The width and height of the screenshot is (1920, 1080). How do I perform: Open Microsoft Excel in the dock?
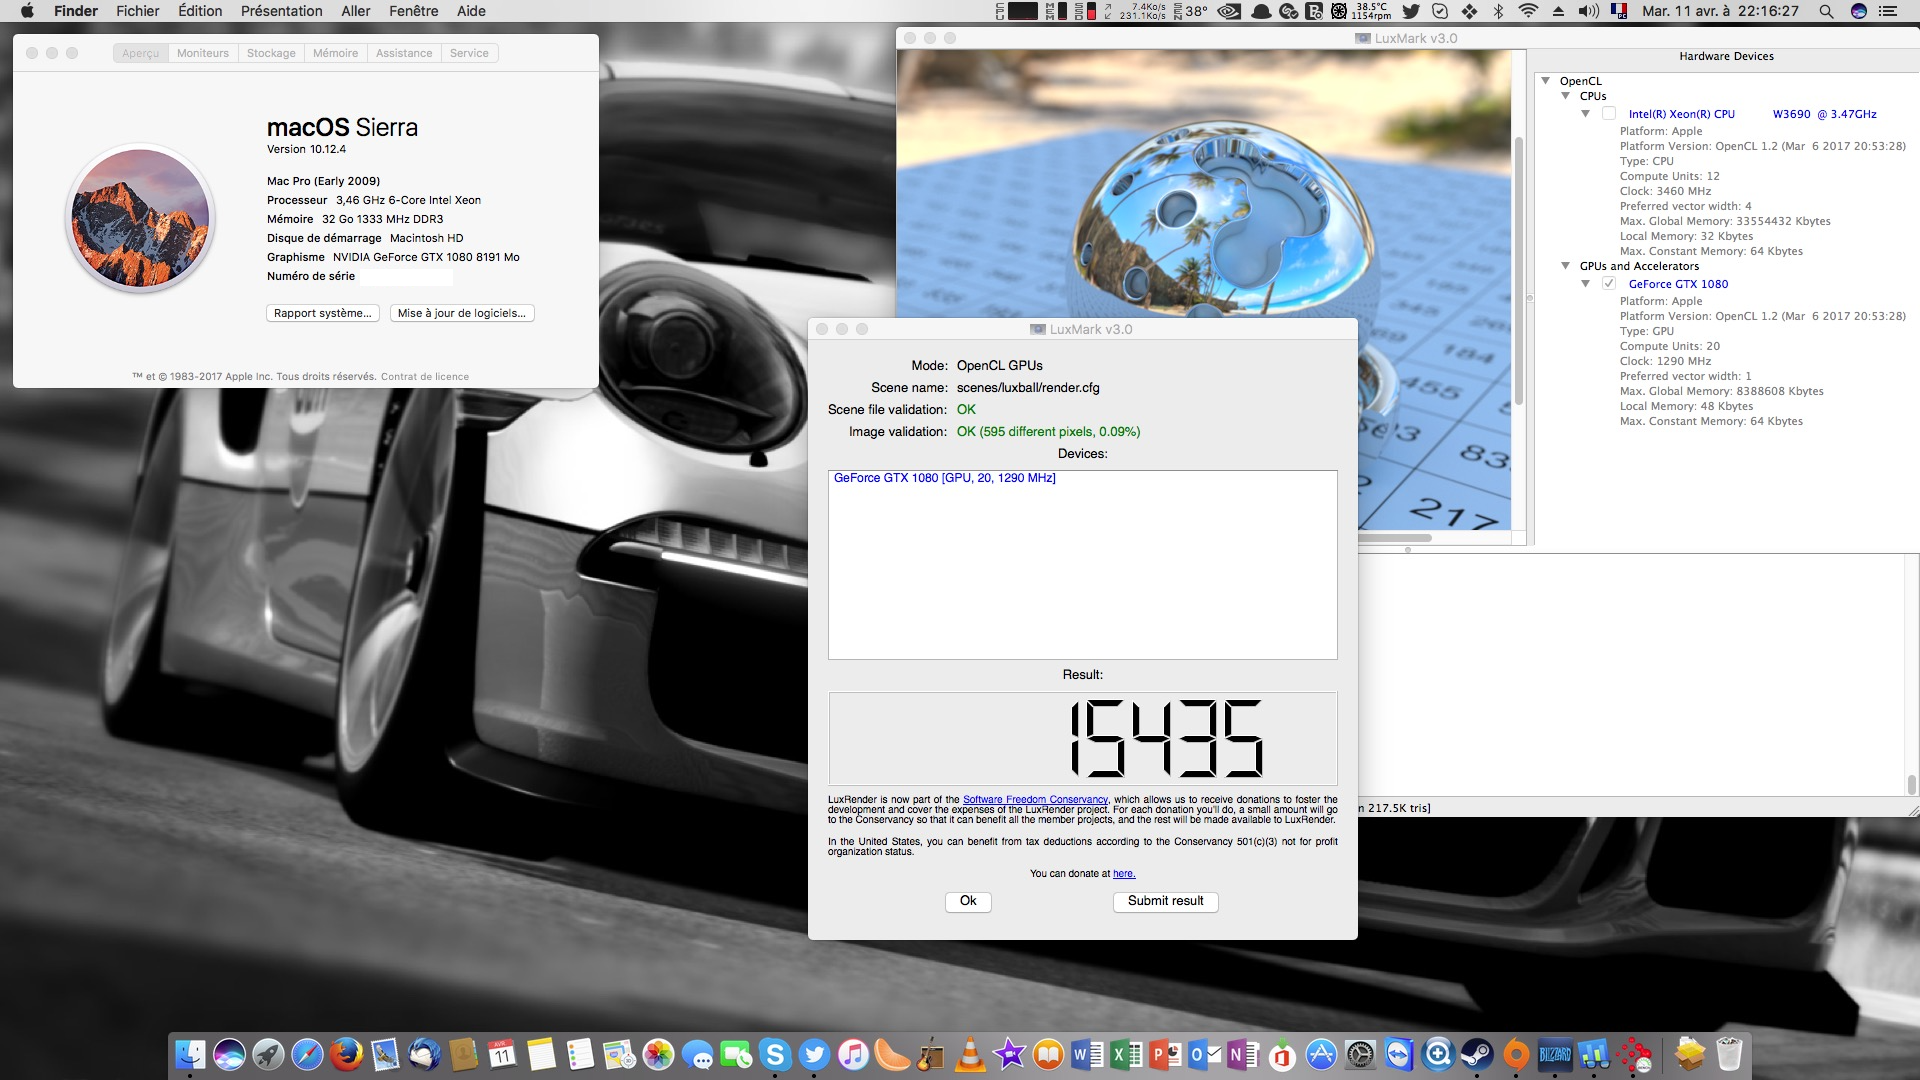pyautogui.click(x=1126, y=1054)
